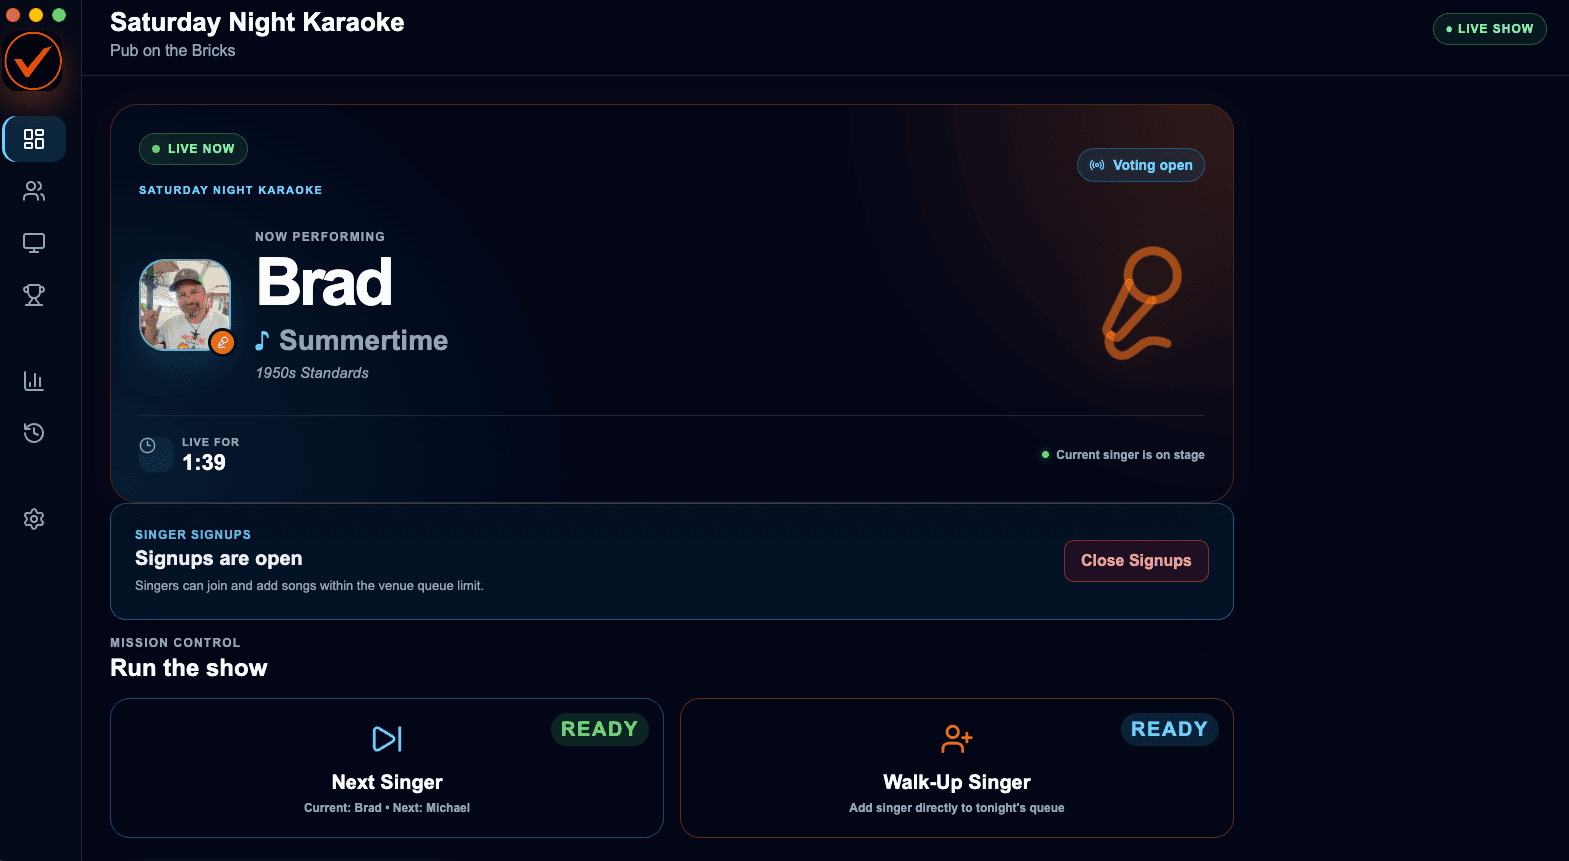This screenshot has height=861, width=1569.
Task: Open the history clock icon in sidebar
Action: tap(34, 433)
